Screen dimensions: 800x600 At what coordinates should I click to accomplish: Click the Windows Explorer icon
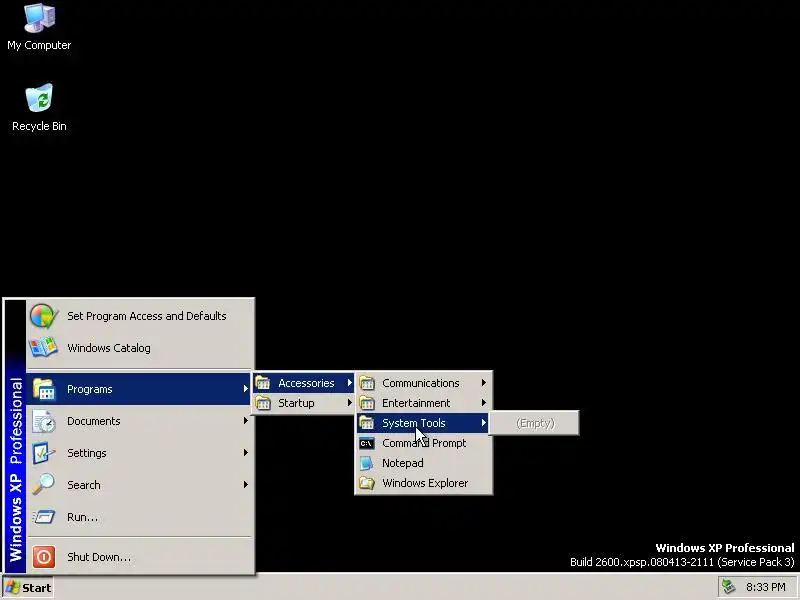click(367, 483)
